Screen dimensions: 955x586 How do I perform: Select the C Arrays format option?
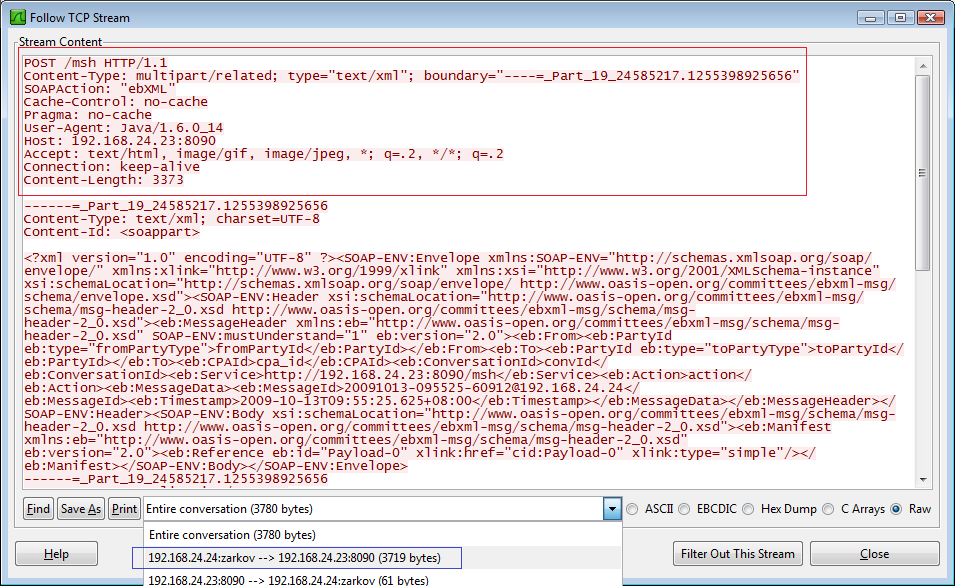(x=828, y=509)
